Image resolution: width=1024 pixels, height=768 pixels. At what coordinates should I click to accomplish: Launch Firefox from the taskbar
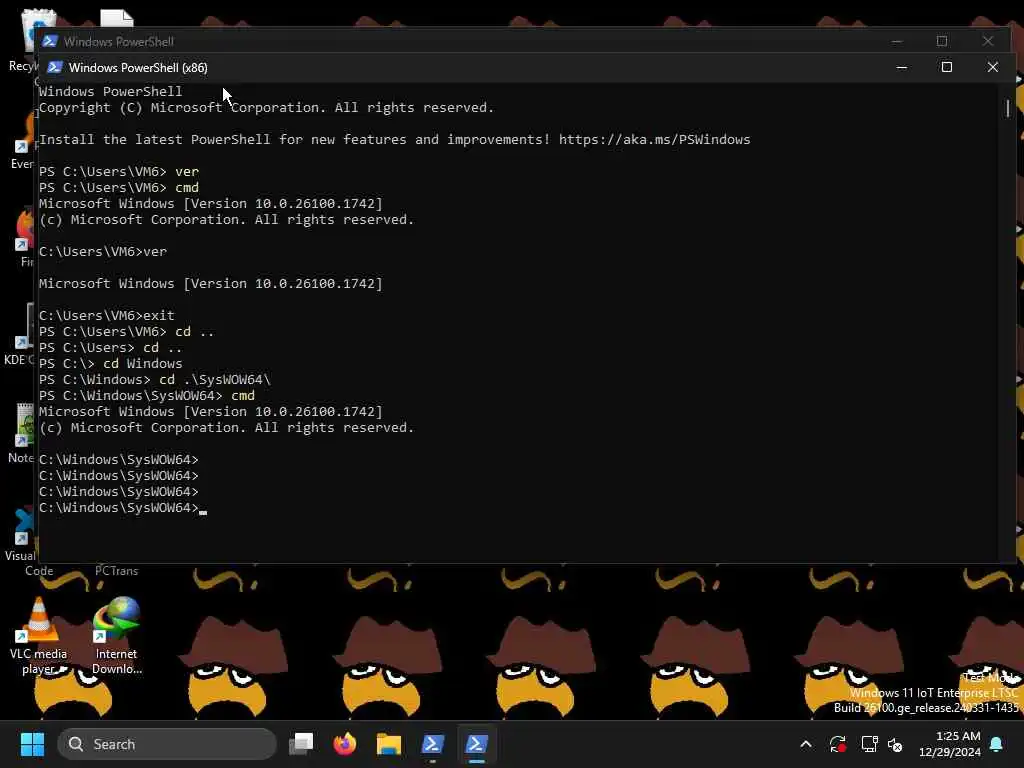pyautogui.click(x=345, y=744)
